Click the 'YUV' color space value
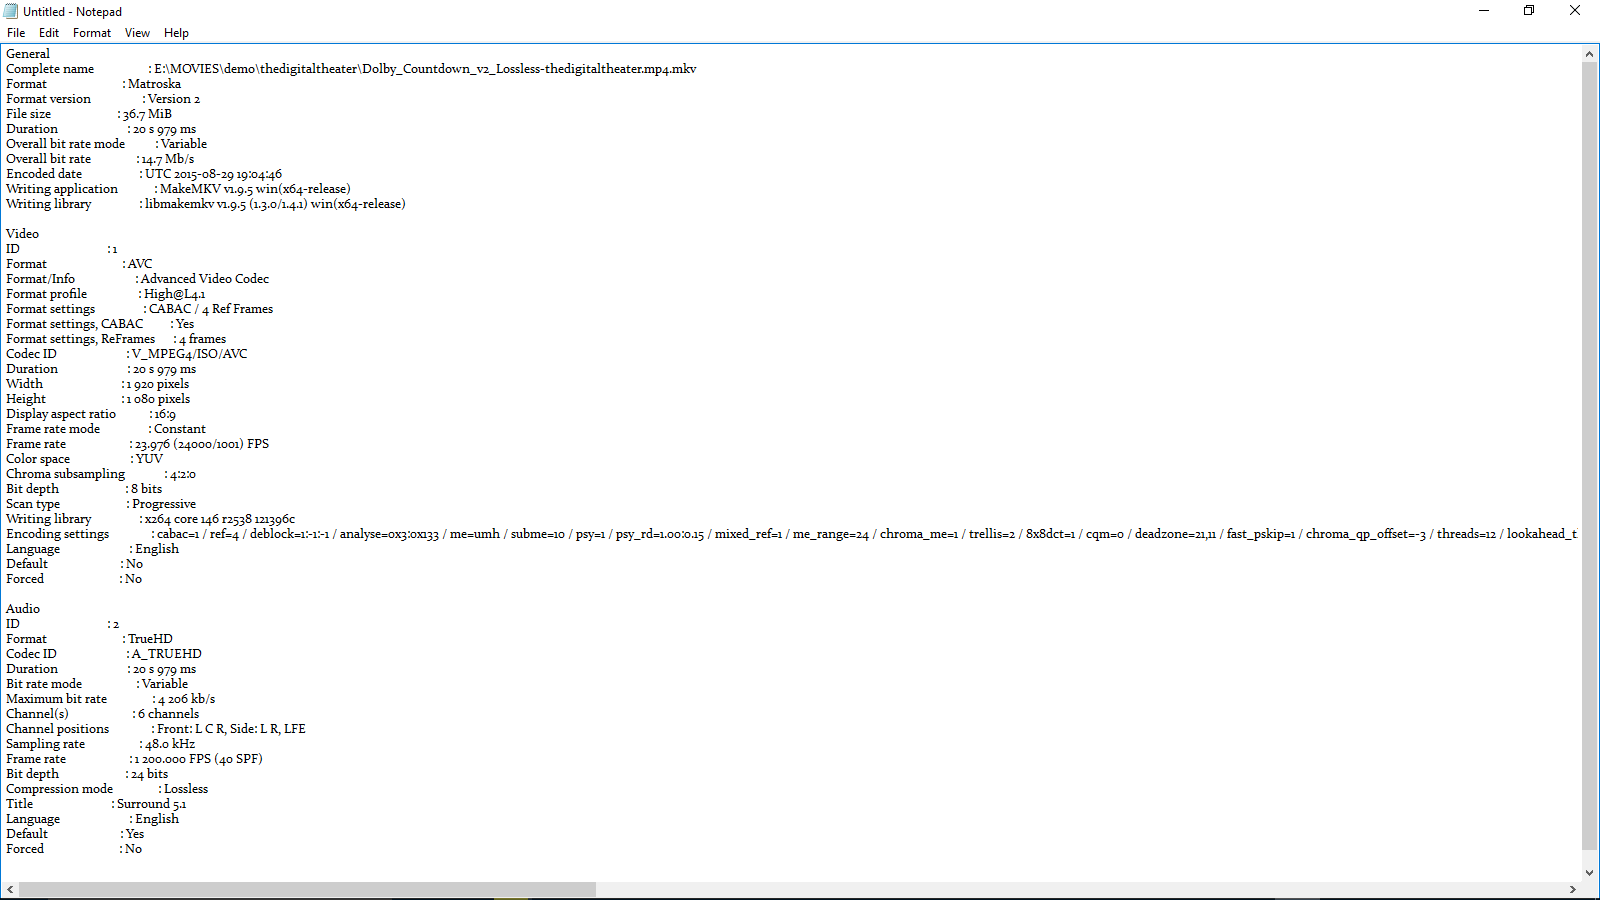Image resolution: width=1600 pixels, height=900 pixels. click(149, 459)
